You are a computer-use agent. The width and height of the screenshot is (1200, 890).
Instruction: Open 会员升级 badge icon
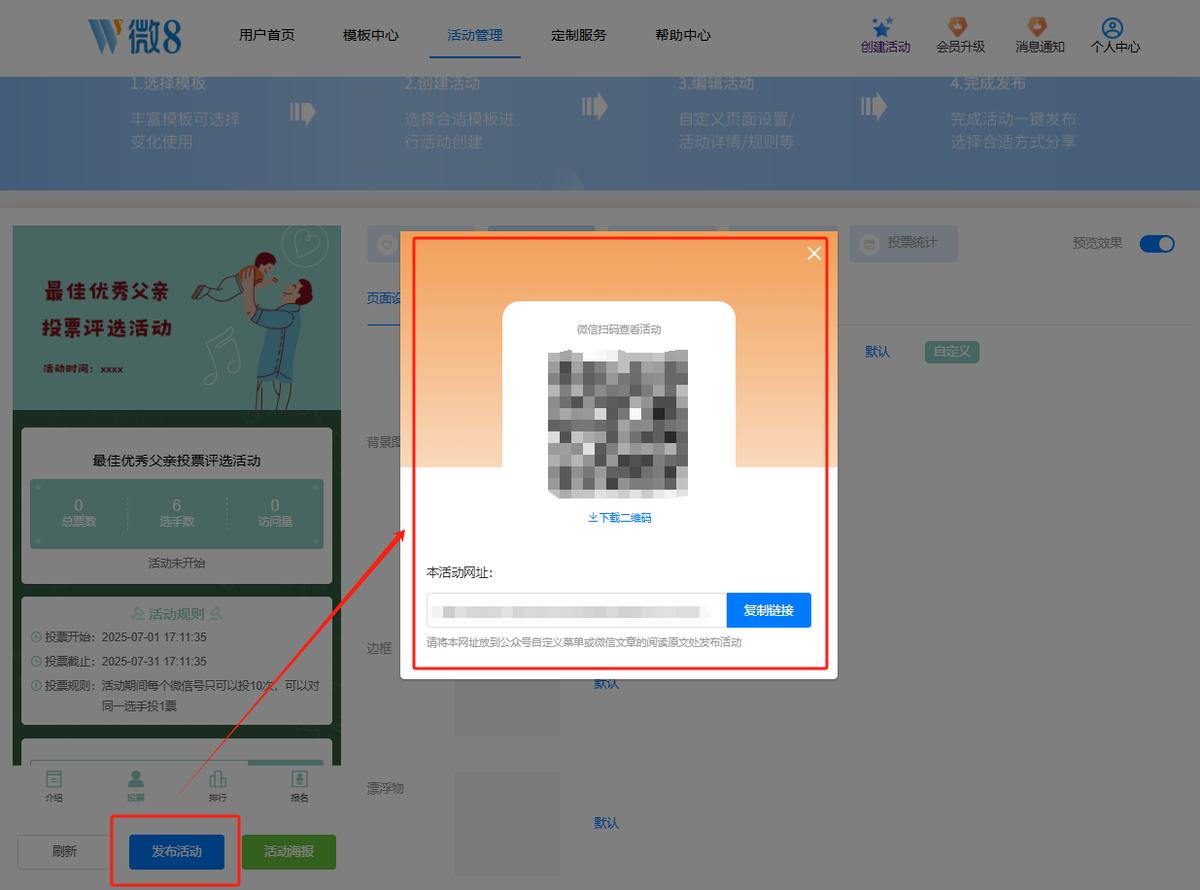coord(959,27)
